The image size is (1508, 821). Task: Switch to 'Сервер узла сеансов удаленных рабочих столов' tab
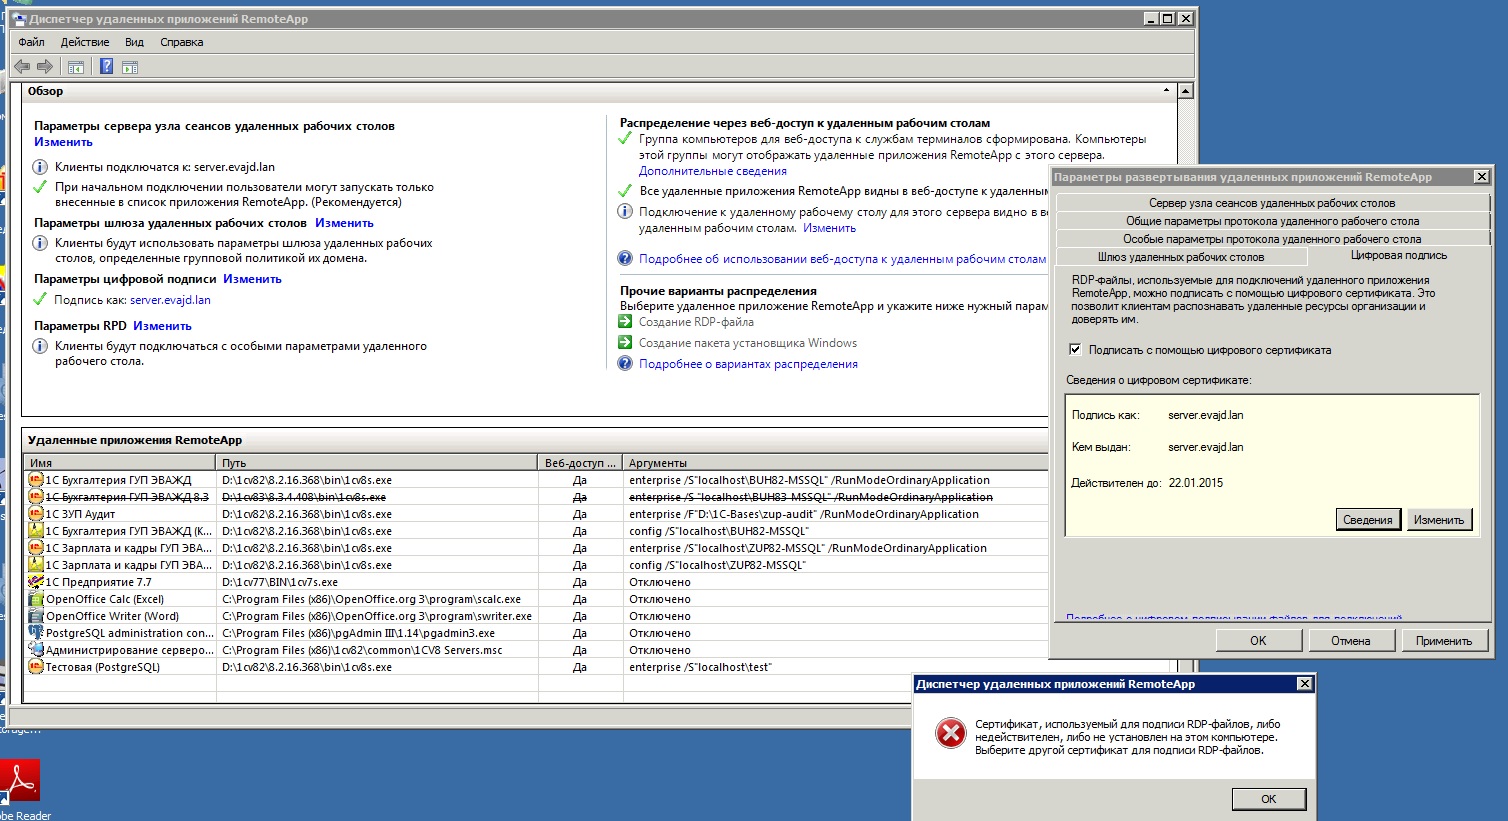coord(1272,203)
